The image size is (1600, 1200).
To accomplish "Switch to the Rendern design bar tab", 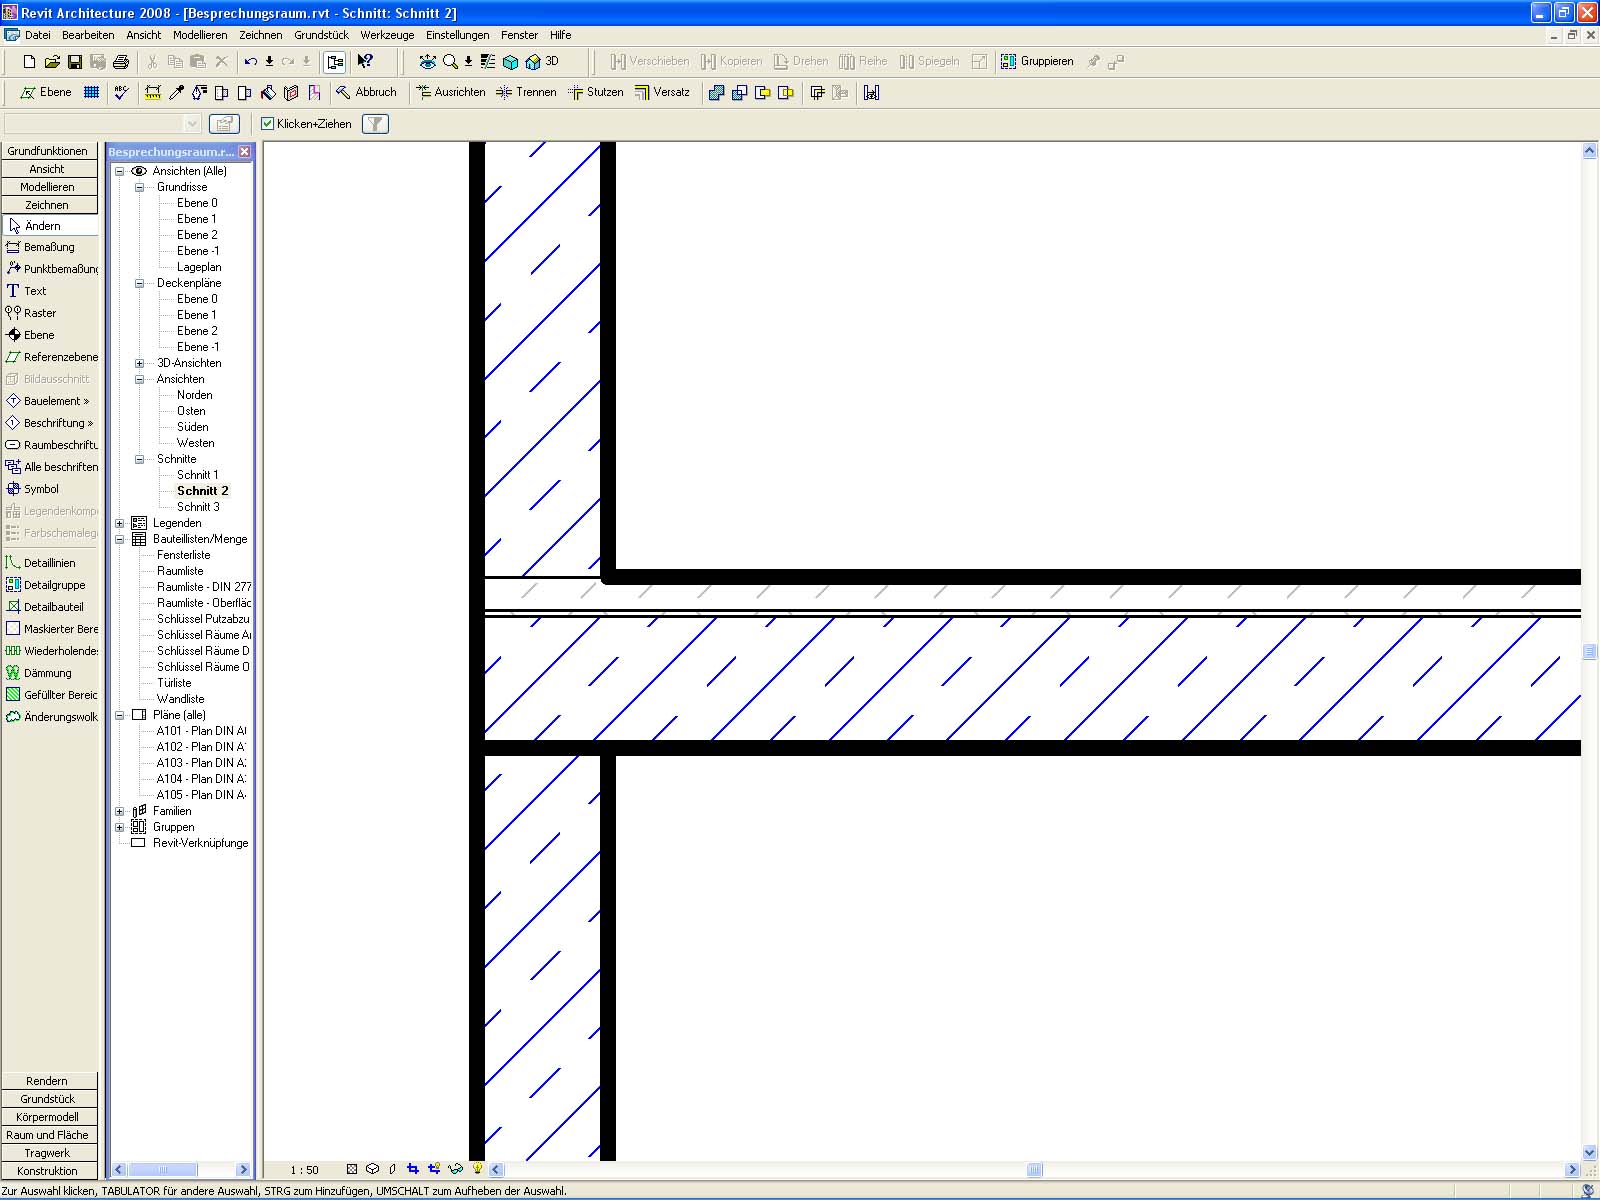I will click(50, 1081).
